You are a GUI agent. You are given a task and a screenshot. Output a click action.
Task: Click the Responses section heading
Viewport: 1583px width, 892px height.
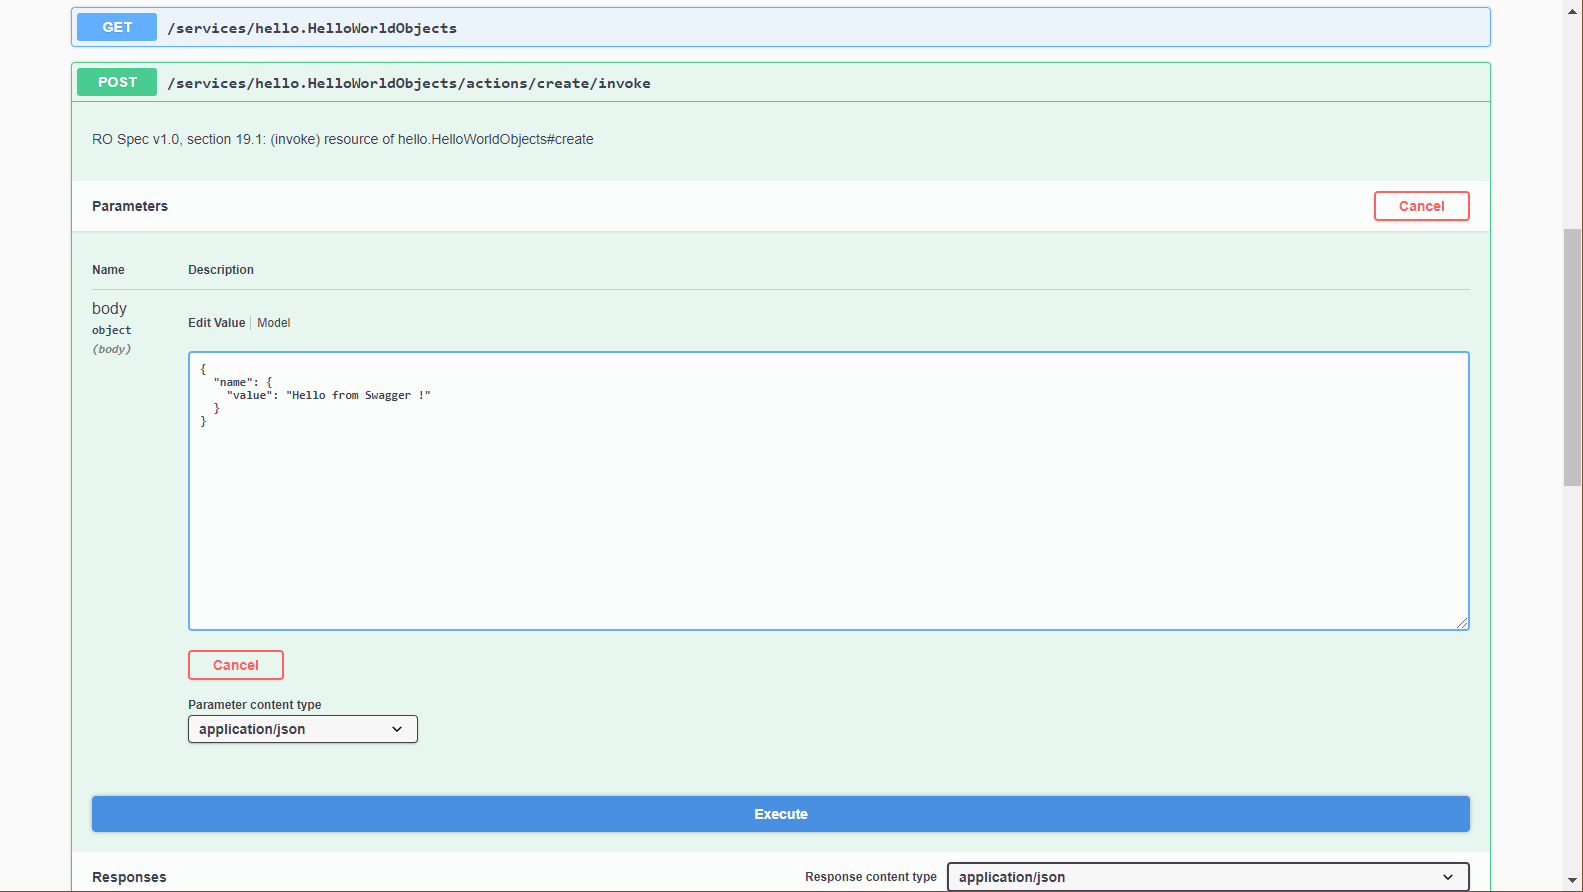(129, 877)
